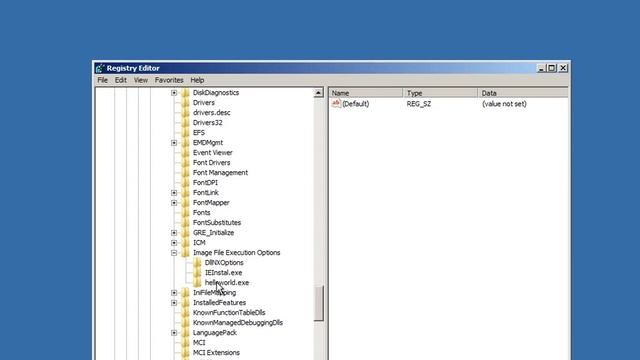Expand the GRE_Initialize key
This screenshot has width=640, height=360.
pos(174,233)
